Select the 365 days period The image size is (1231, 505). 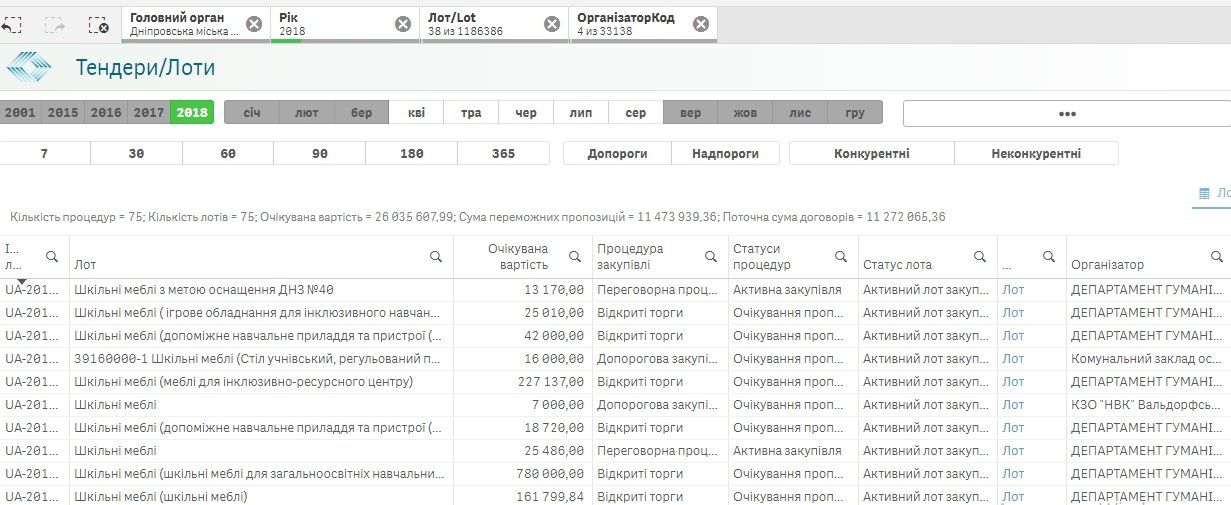[503, 154]
